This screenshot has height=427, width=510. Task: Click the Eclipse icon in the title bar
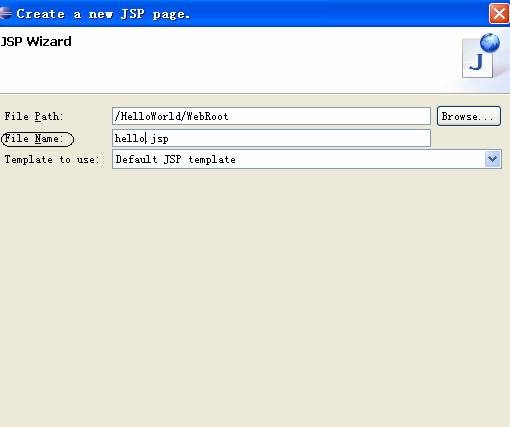pos(5,13)
